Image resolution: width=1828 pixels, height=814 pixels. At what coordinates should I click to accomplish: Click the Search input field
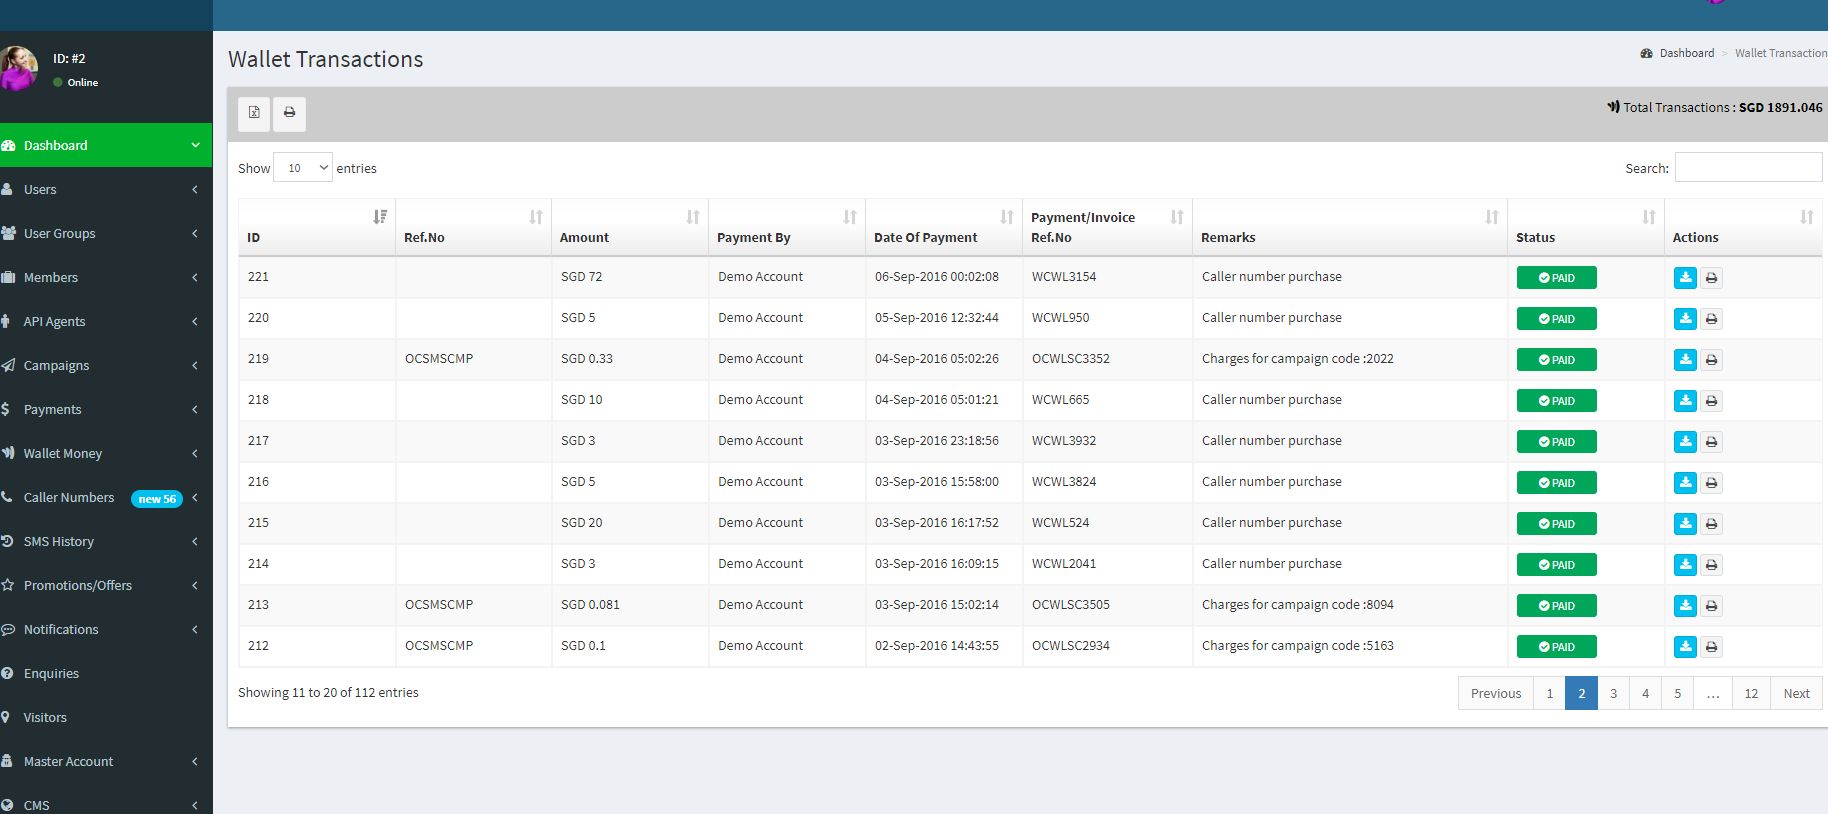pos(1748,168)
